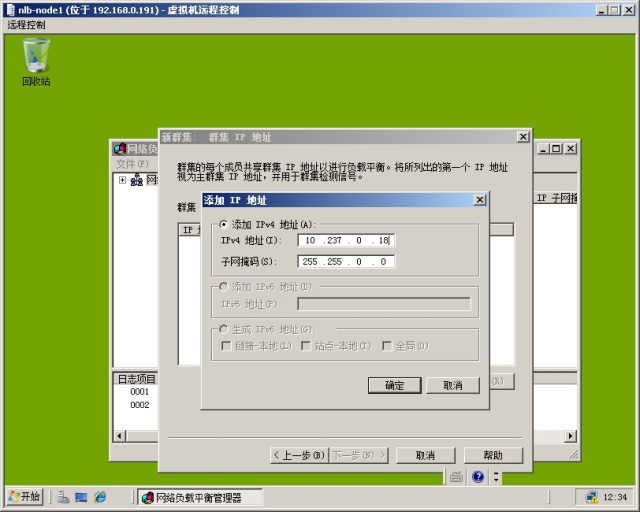Image resolution: width=640 pixels, height=512 pixels.
Task: Open the language bar options arrow
Action: (495, 477)
